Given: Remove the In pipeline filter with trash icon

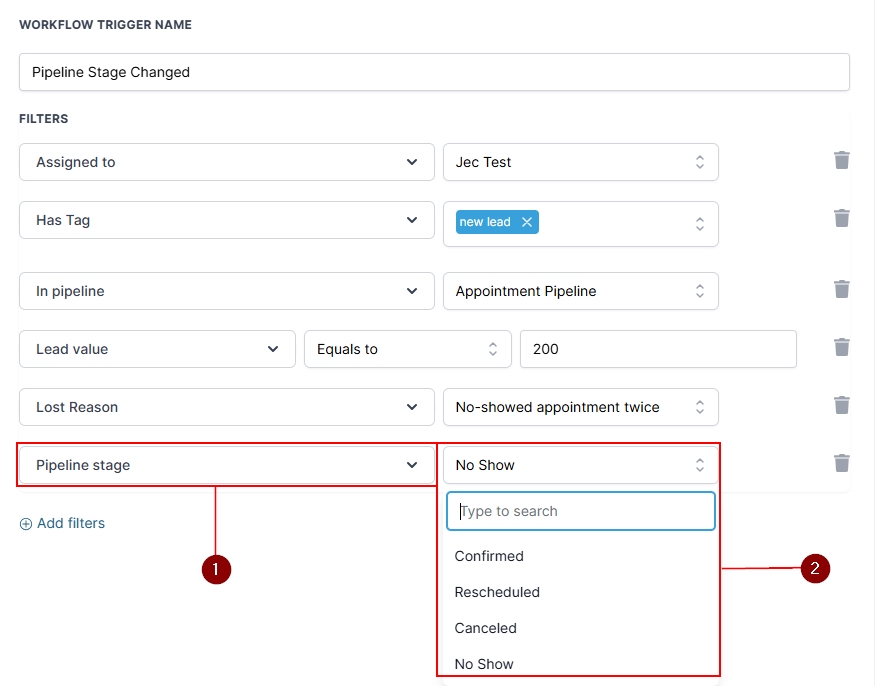Looking at the screenshot, I should (842, 289).
